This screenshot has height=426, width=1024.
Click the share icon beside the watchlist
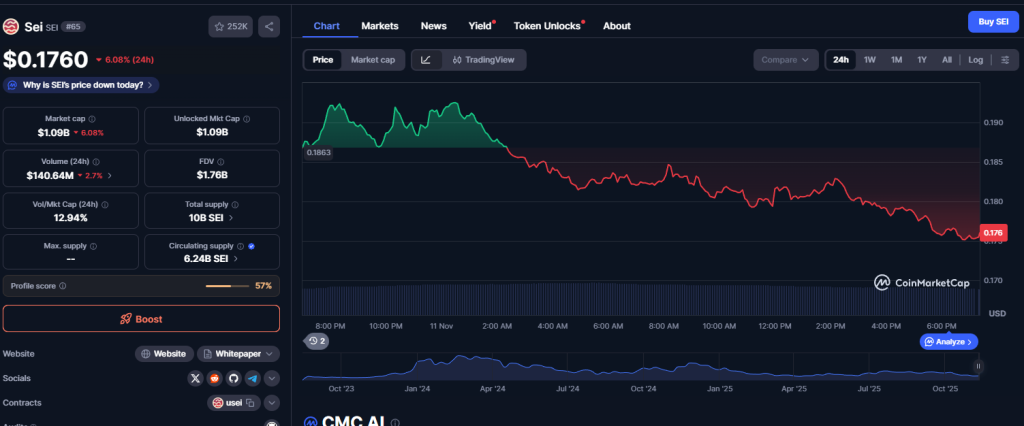pos(269,26)
